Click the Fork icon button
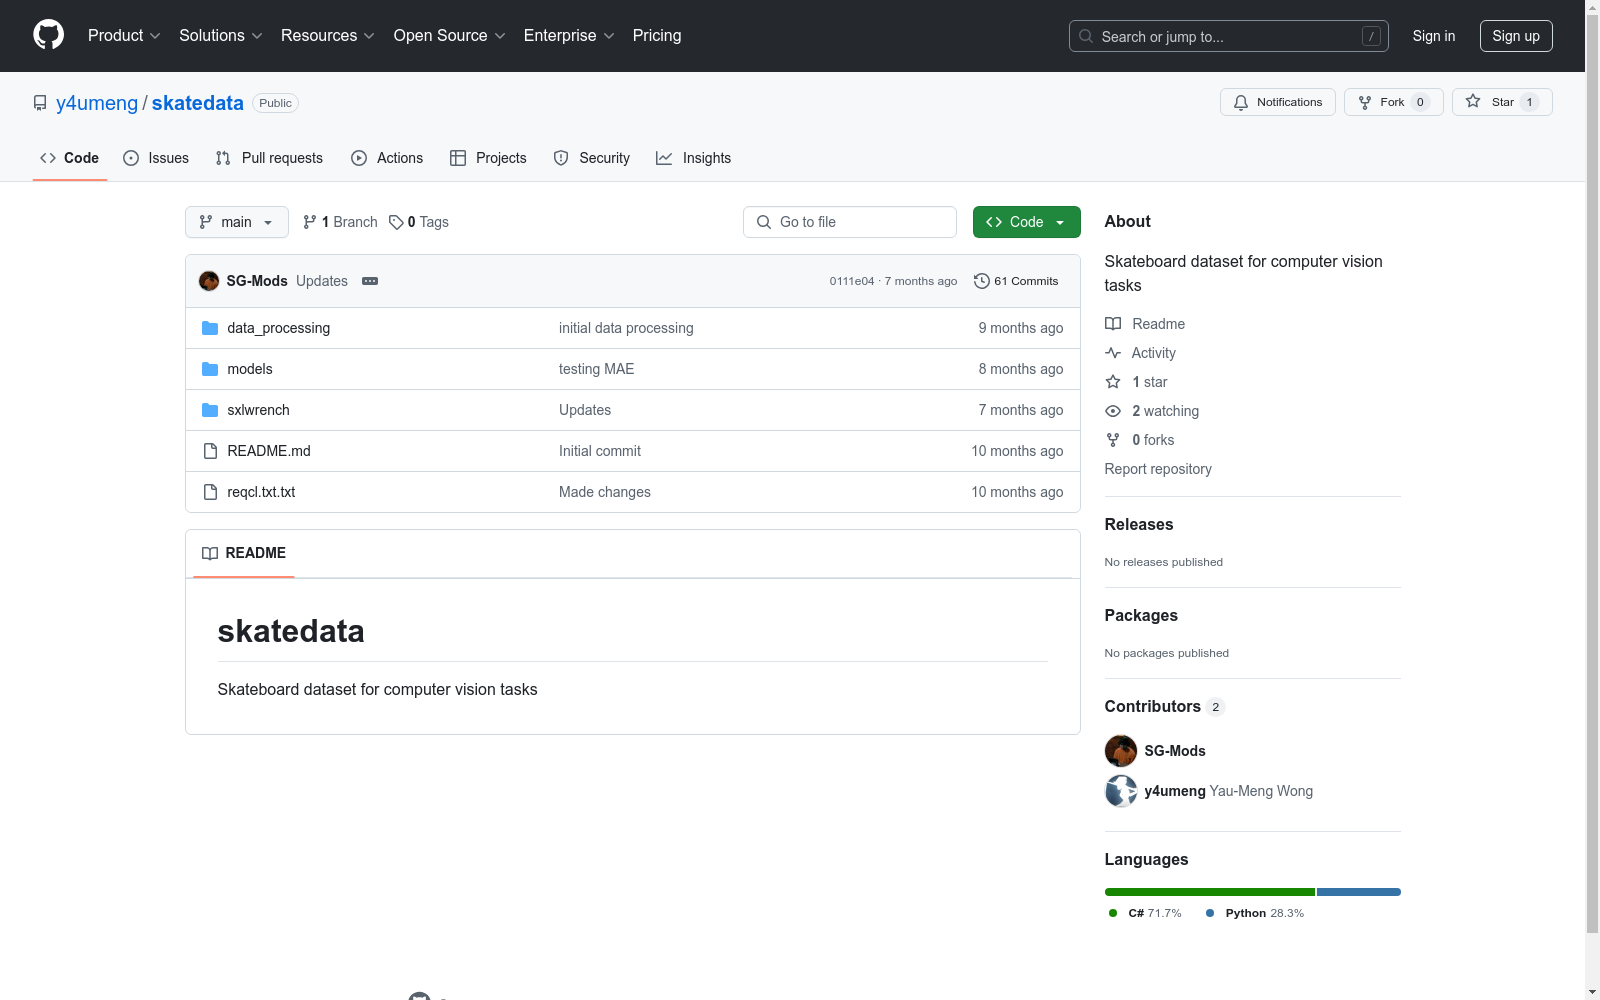The height and width of the screenshot is (1000, 1600). [x=1365, y=102]
